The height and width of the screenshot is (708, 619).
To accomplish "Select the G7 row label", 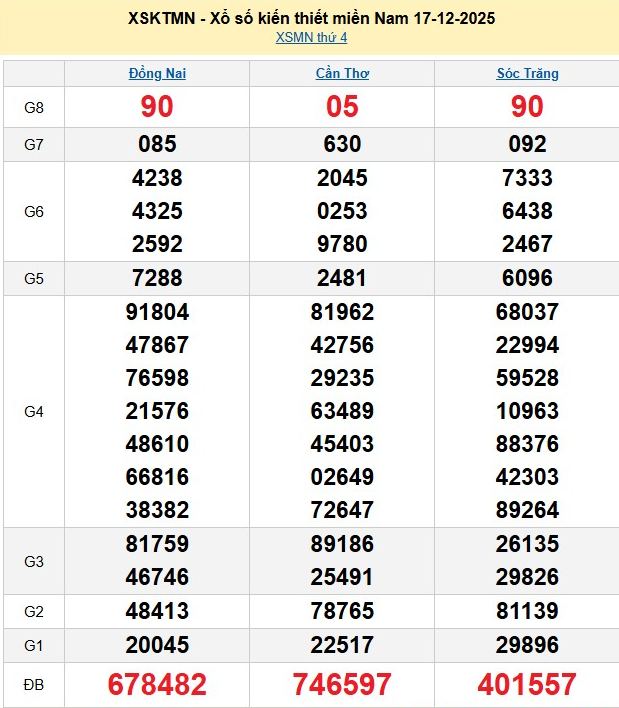I will [34, 144].
